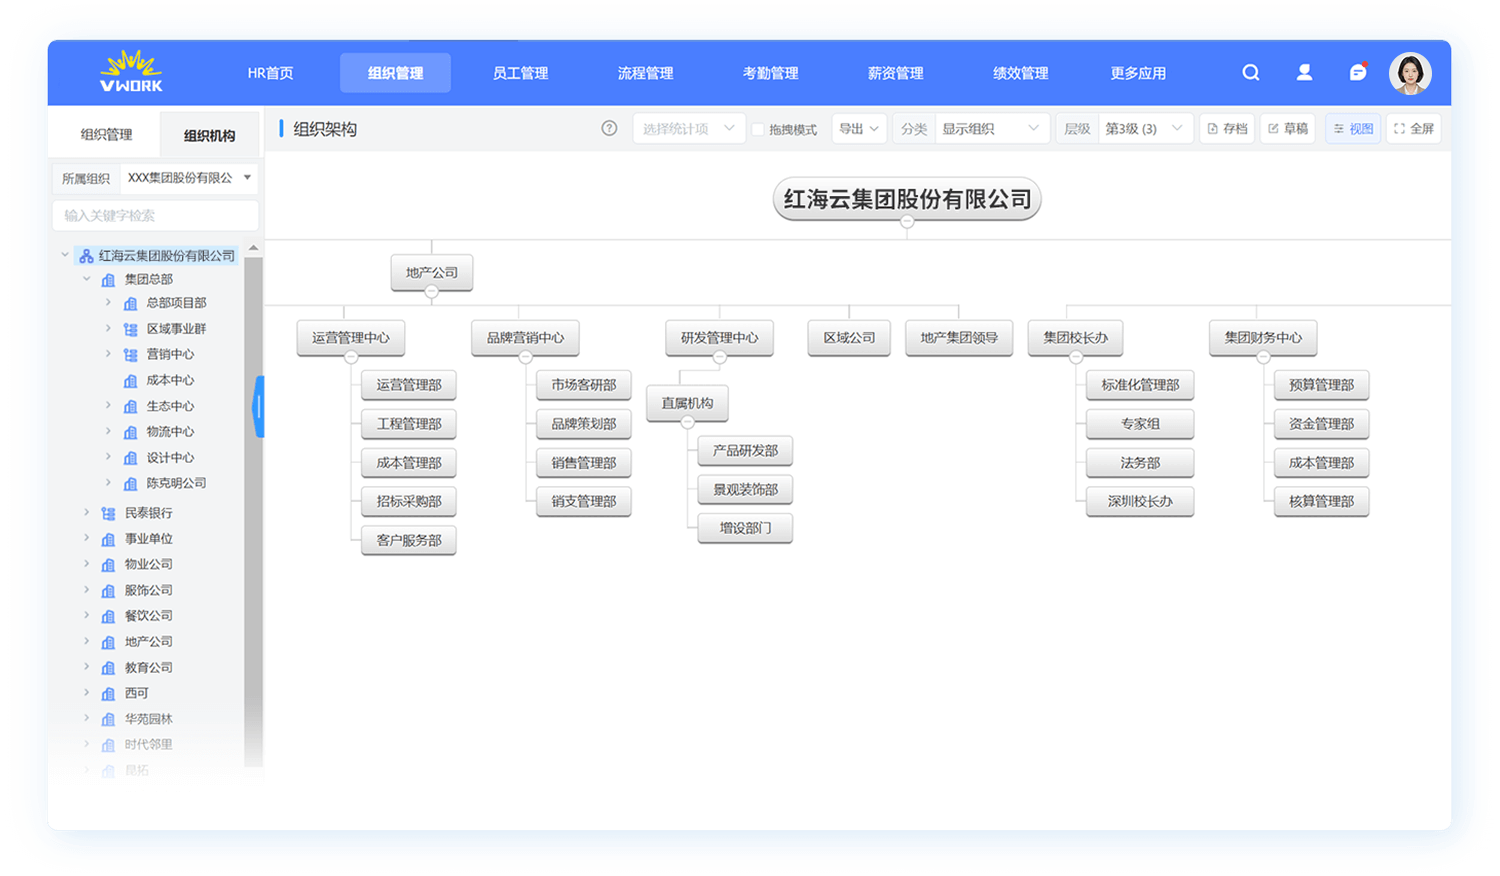The height and width of the screenshot is (876, 1500).
Task: Collapse the node circle under 集团财务中心
Action: pyautogui.click(x=1263, y=357)
